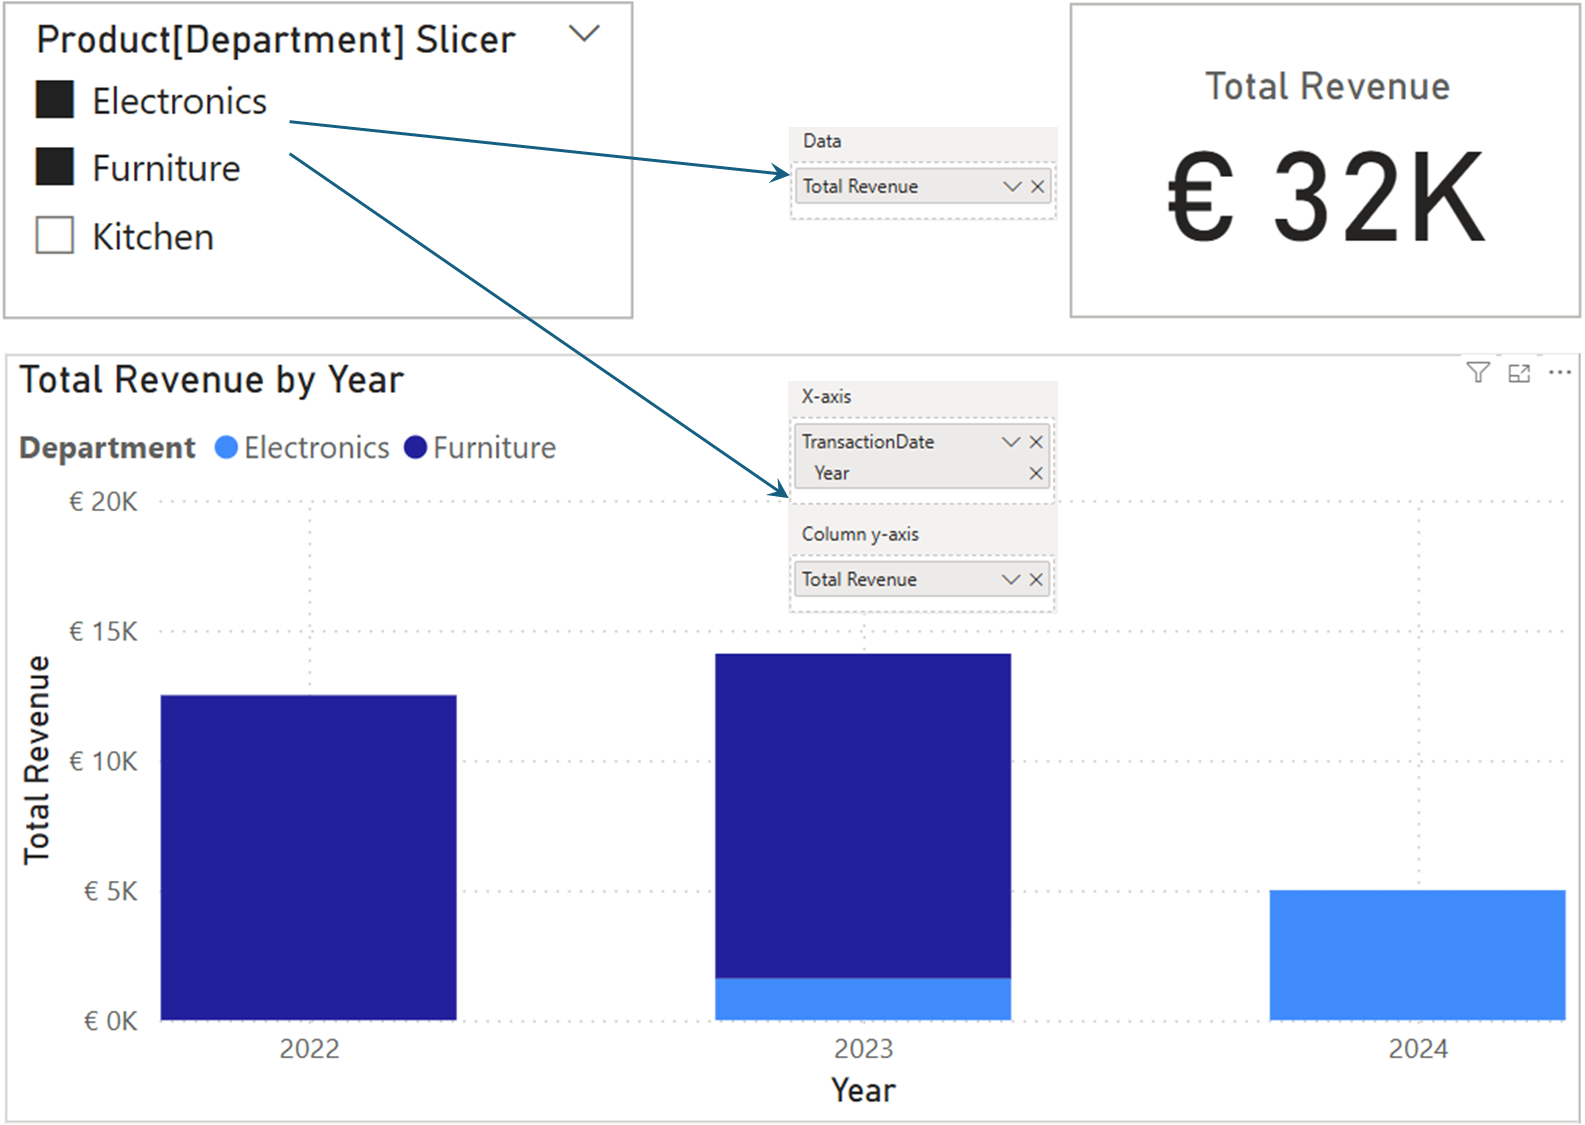Select the 2024 Electronics bar
Screen dimensions: 1585x1125
(1417, 955)
